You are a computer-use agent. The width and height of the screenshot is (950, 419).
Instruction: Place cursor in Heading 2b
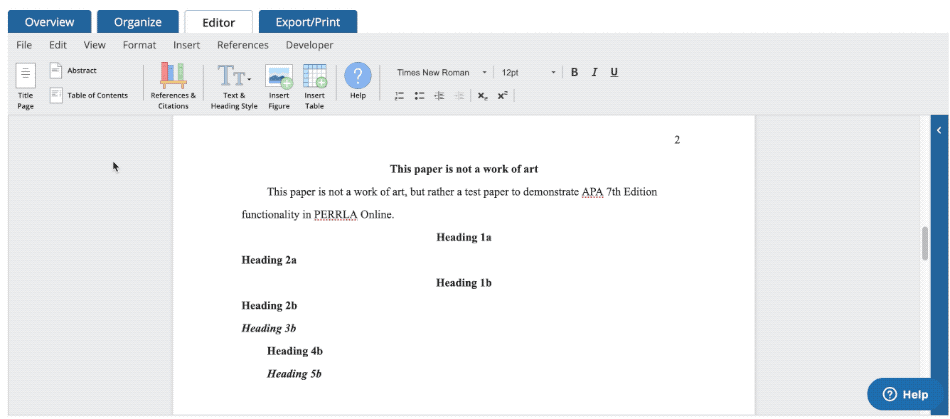coord(270,306)
